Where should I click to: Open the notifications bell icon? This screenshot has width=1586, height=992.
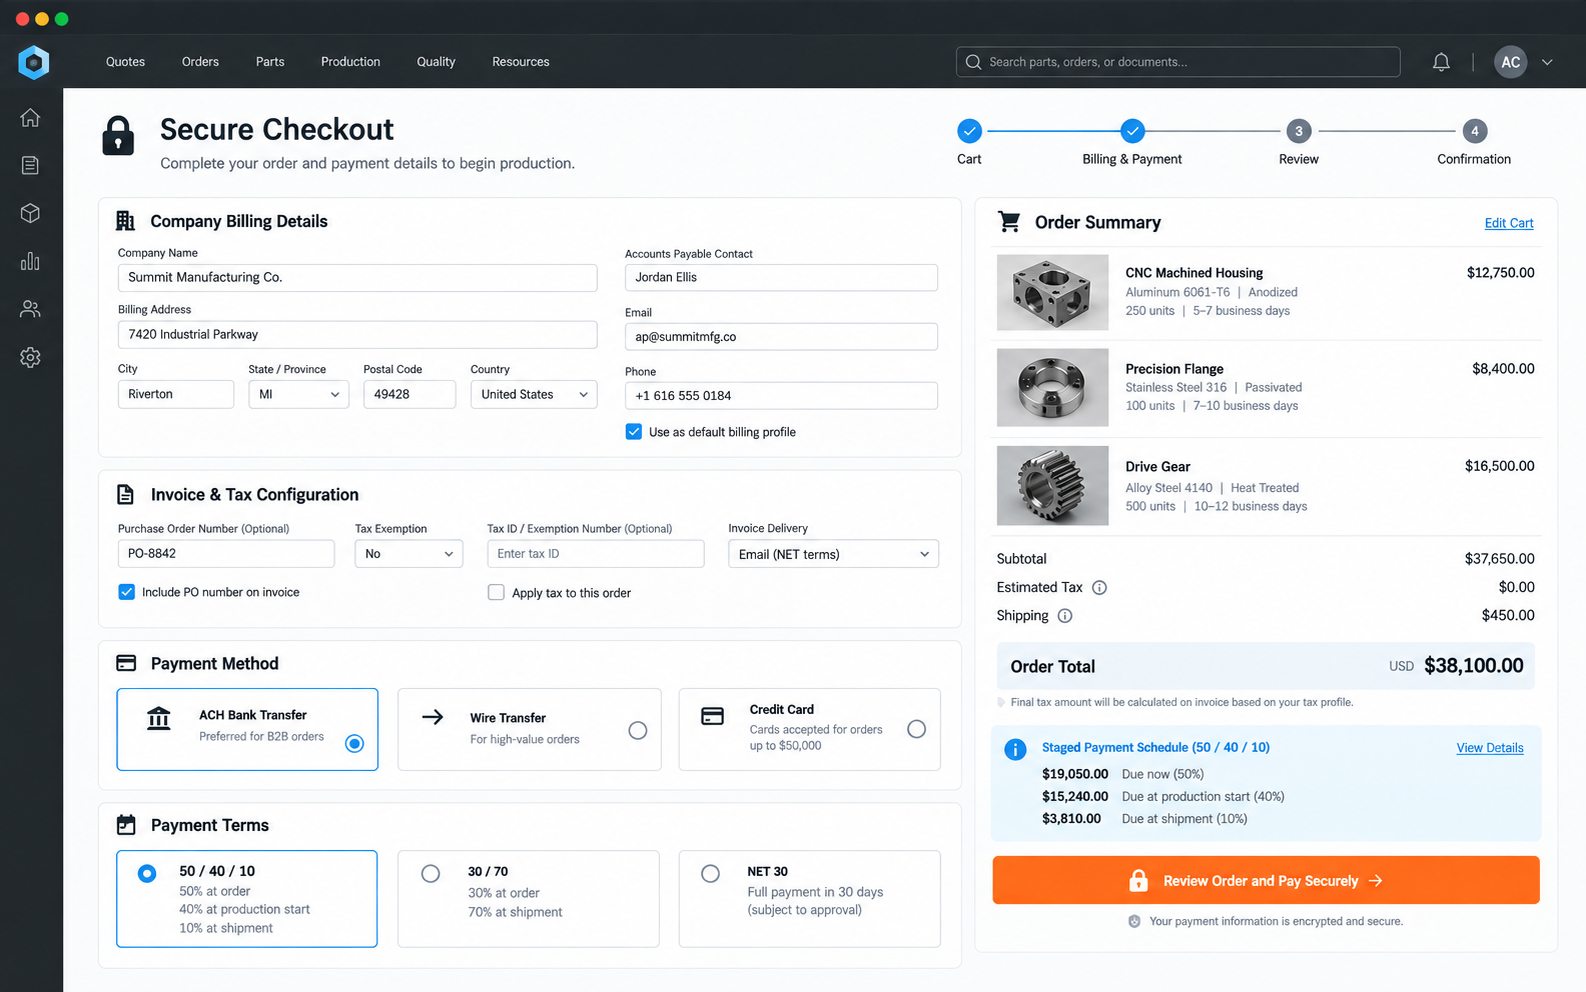pyautogui.click(x=1441, y=62)
